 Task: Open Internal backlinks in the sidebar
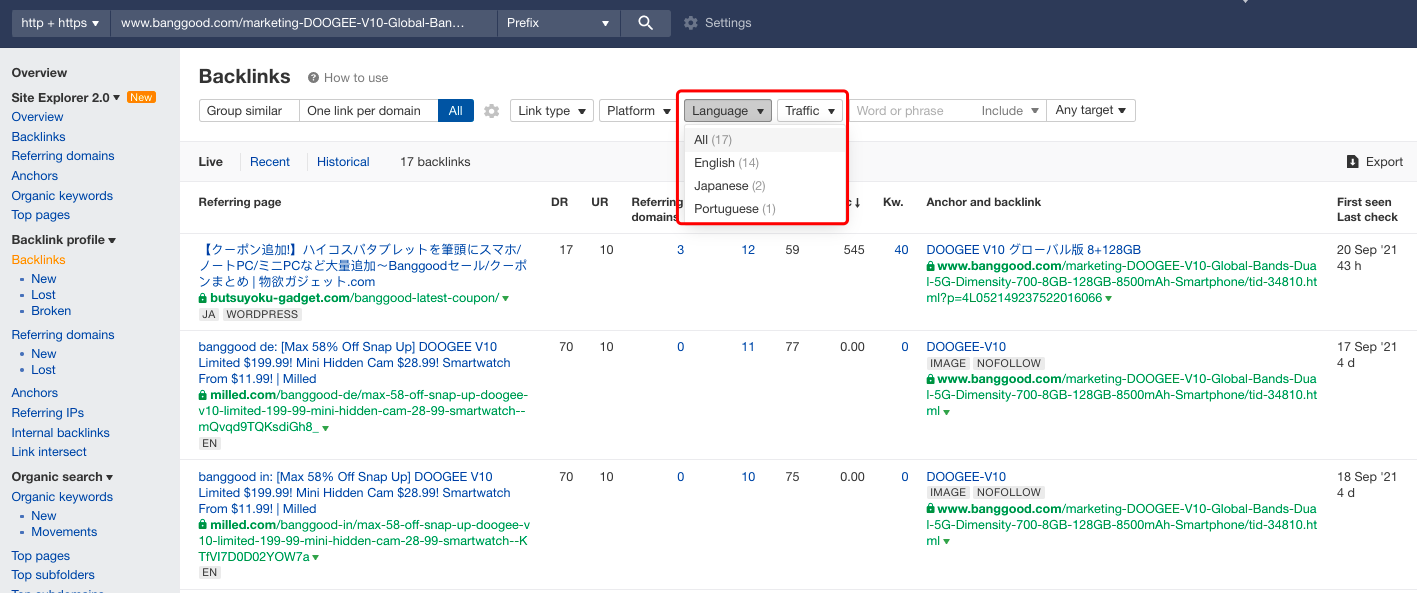pos(60,433)
